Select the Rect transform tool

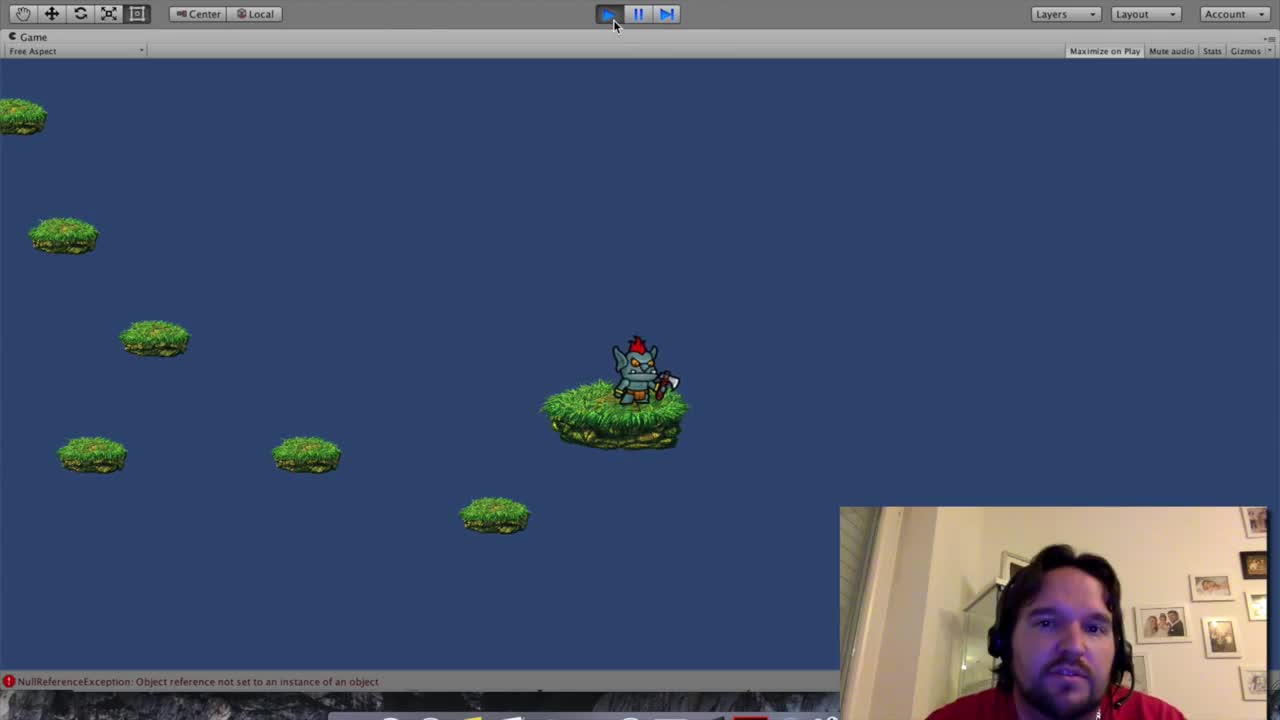point(138,14)
